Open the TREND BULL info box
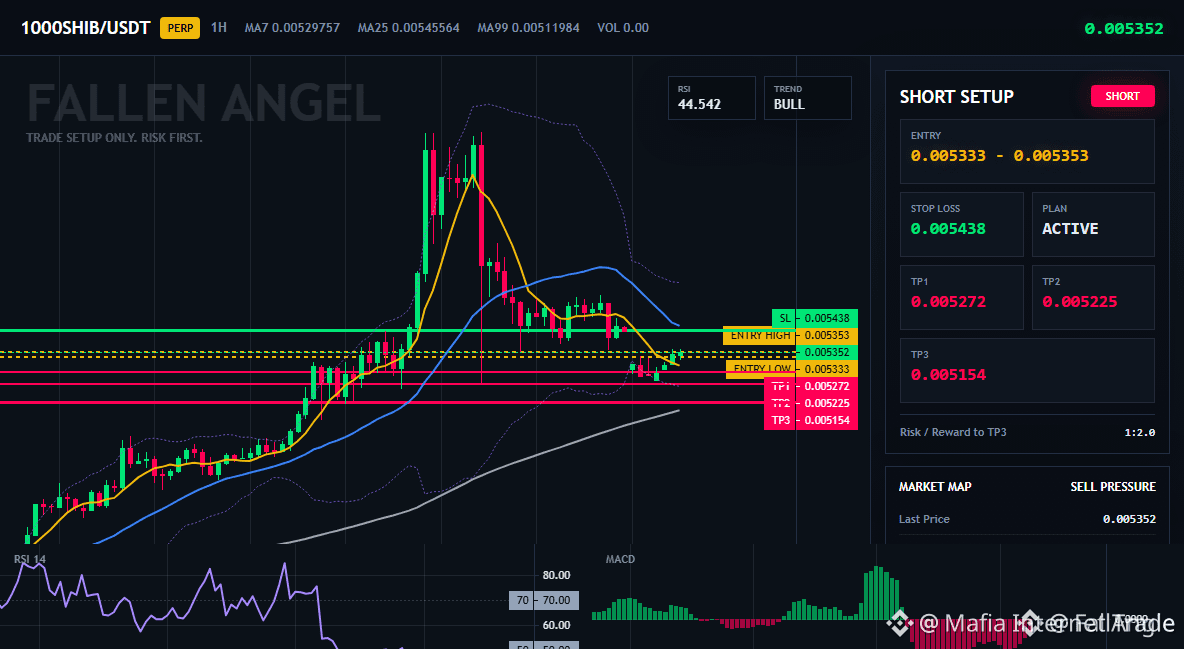1184x649 pixels. (x=807, y=97)
